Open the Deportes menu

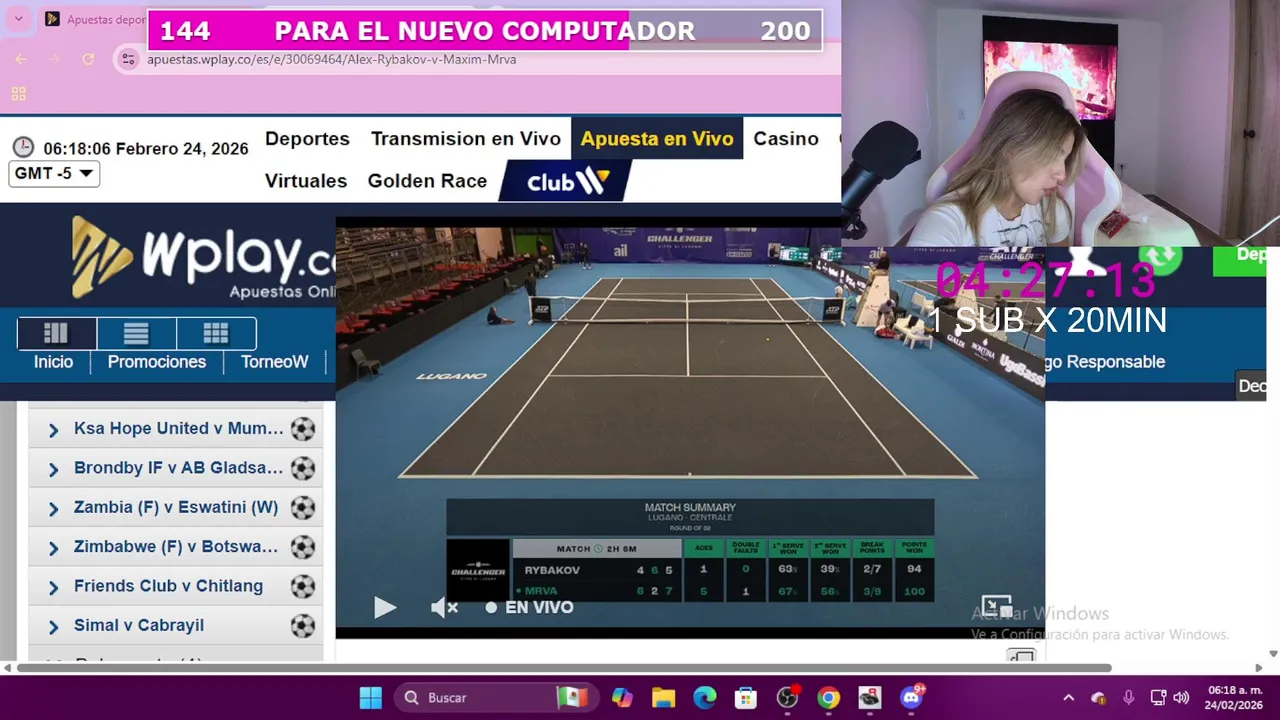pyautogui.click(x=307, y=139)
